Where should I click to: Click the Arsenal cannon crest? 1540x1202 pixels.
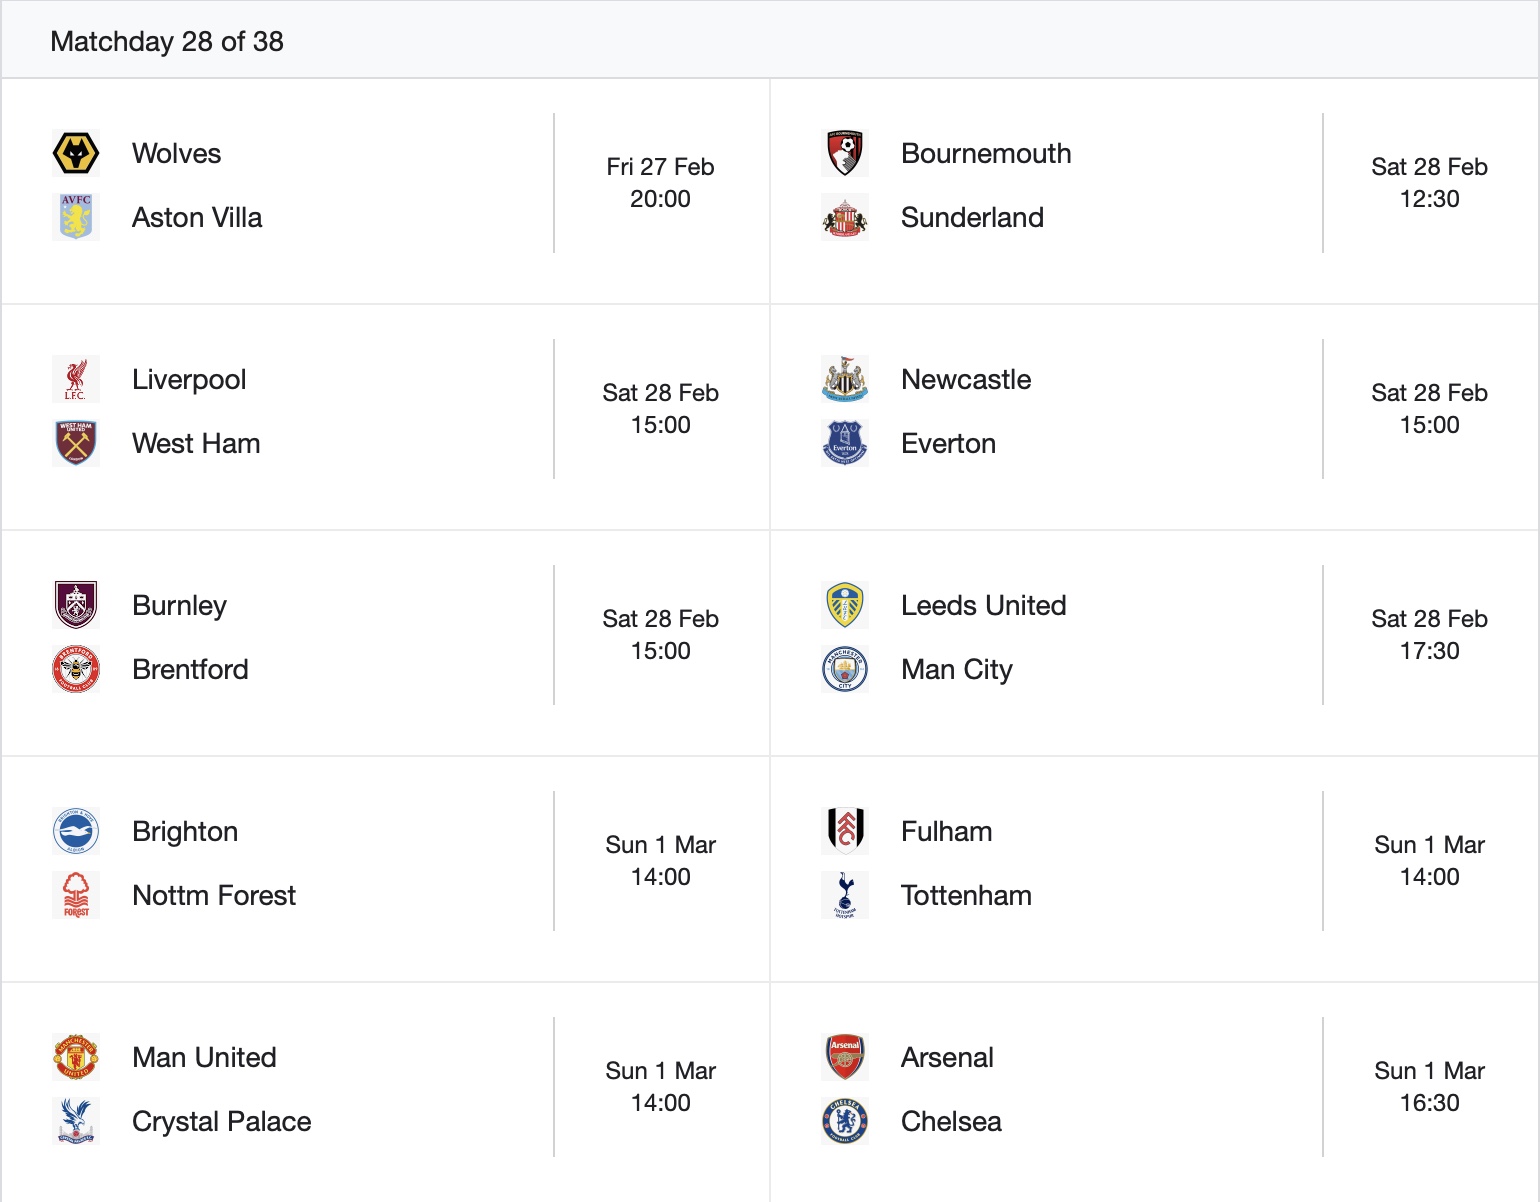[x=845, y=1057]
